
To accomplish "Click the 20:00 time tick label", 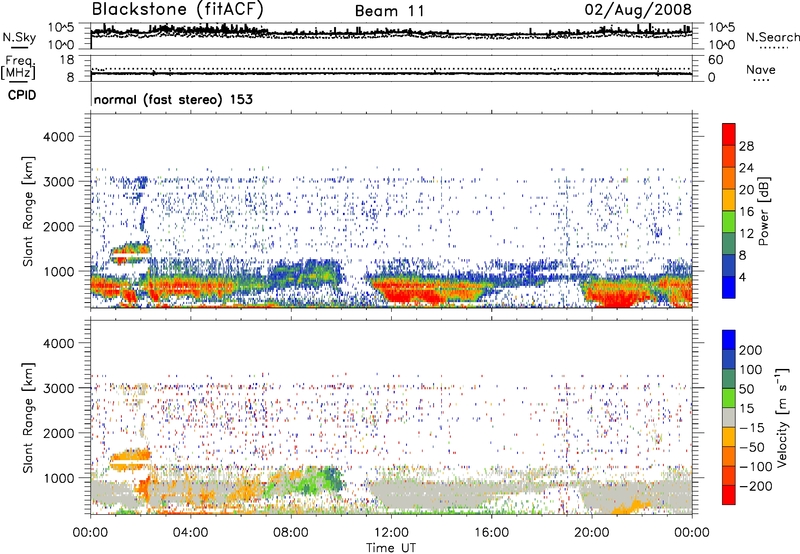I will point(592,533).
